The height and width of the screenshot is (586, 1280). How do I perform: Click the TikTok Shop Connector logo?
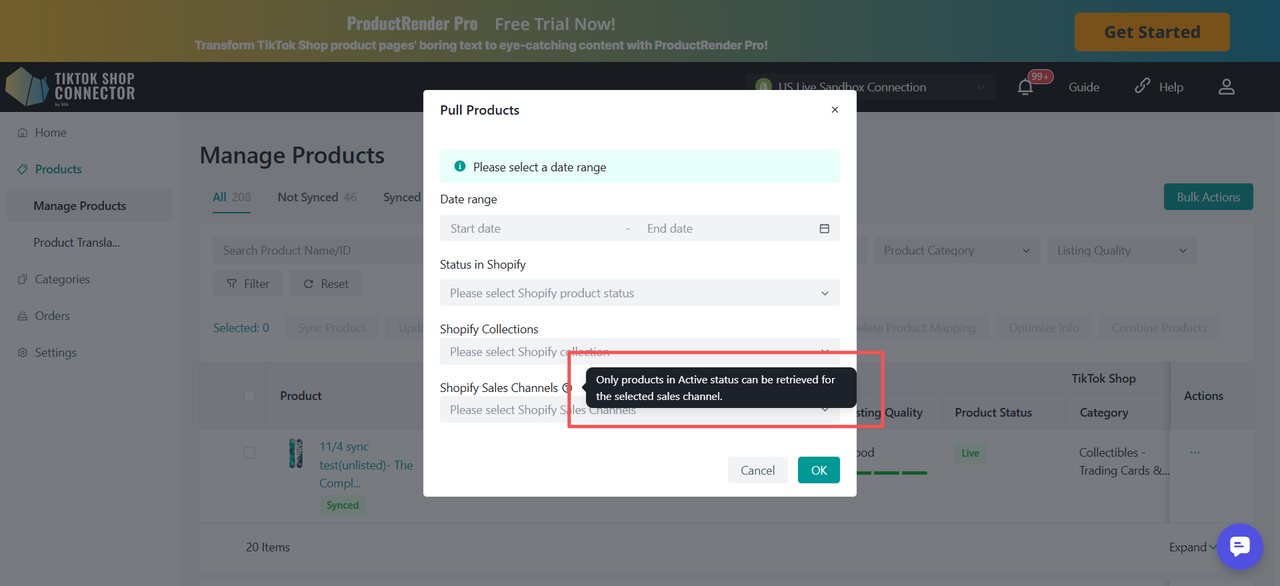[70, 87]
